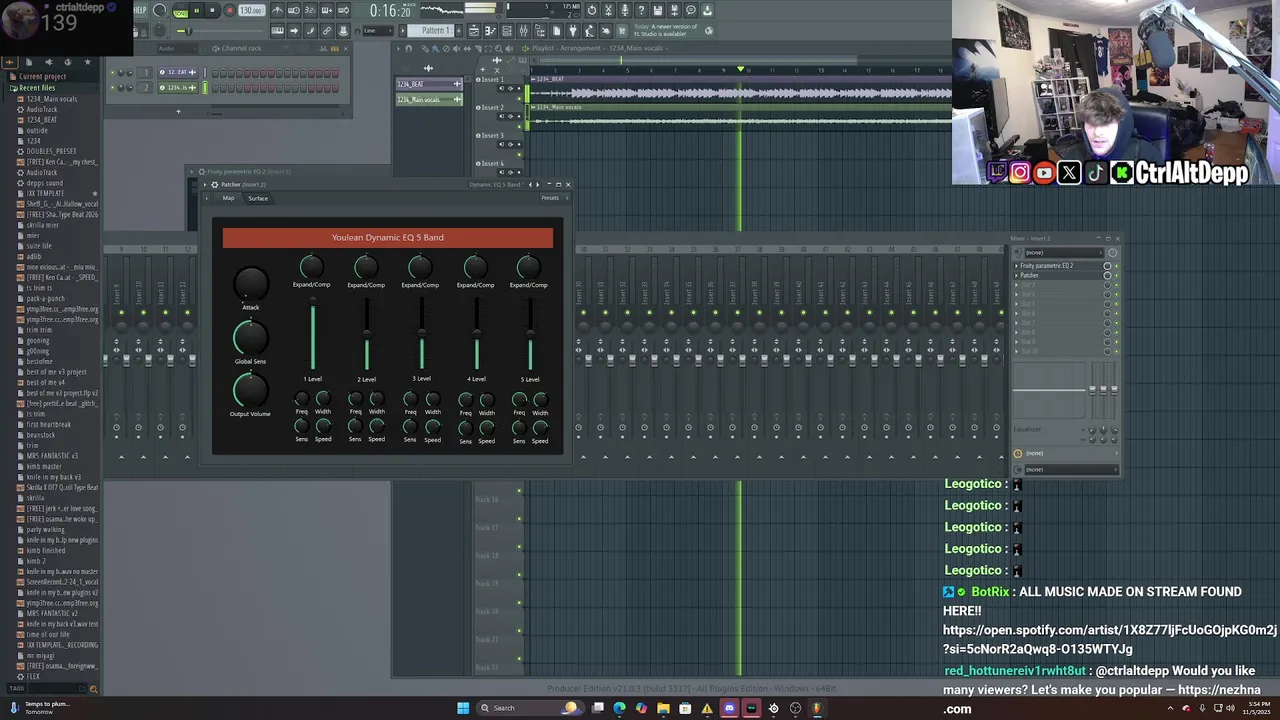
Task: Select the 12..EAT channel button
Action: tap(178, 72)
